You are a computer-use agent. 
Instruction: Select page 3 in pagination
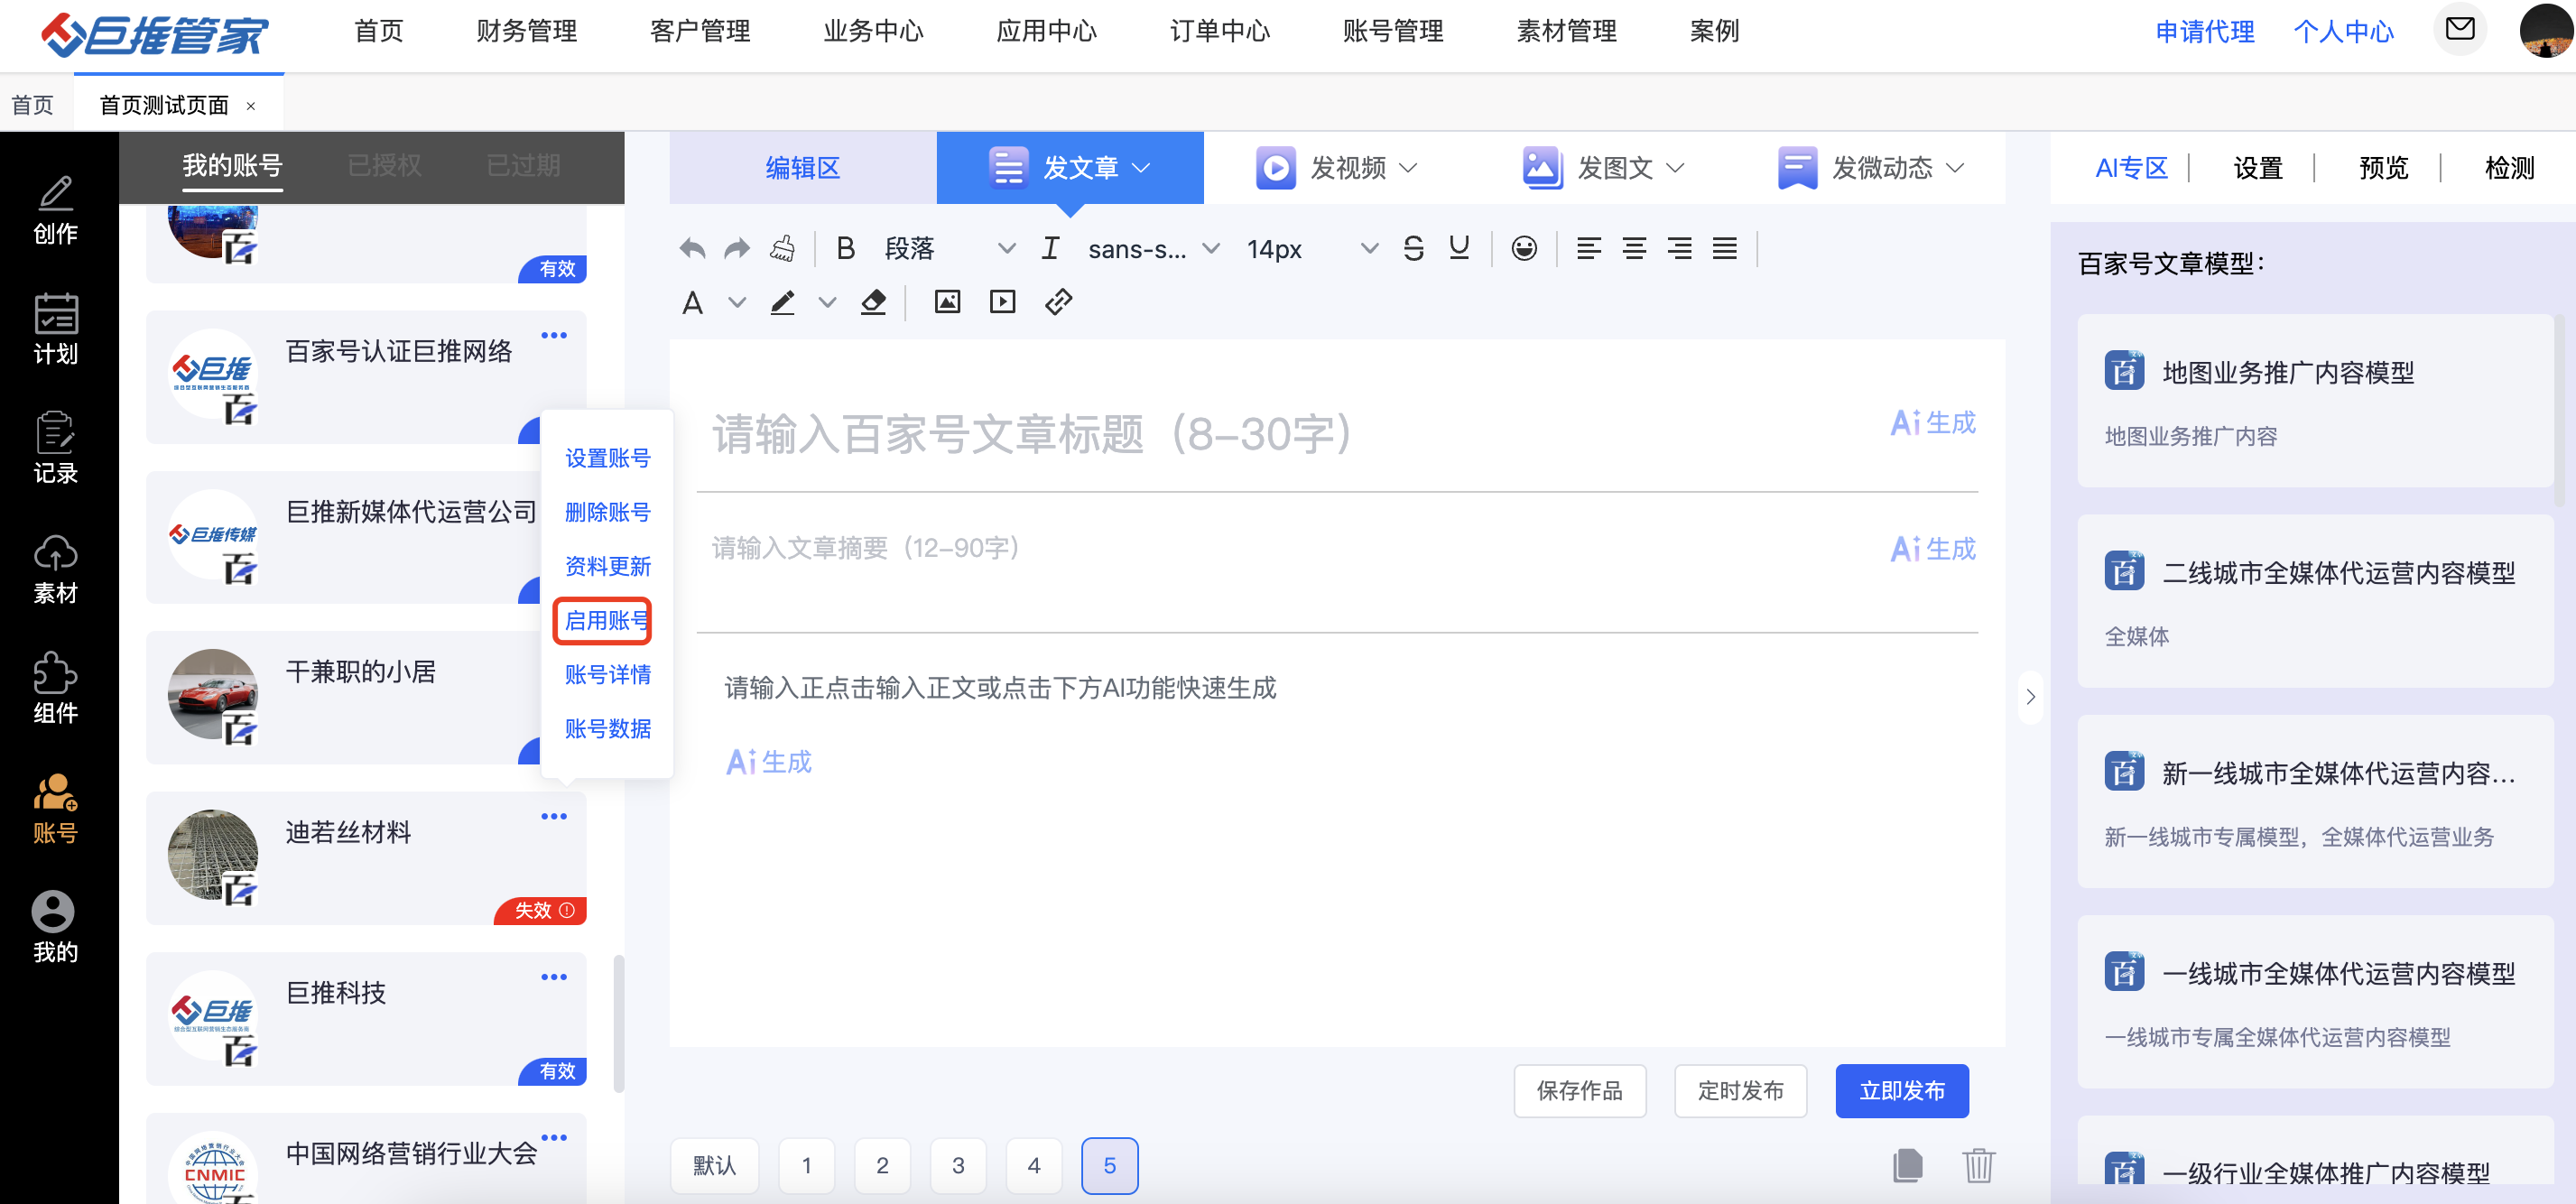(x=958, y=1165)
